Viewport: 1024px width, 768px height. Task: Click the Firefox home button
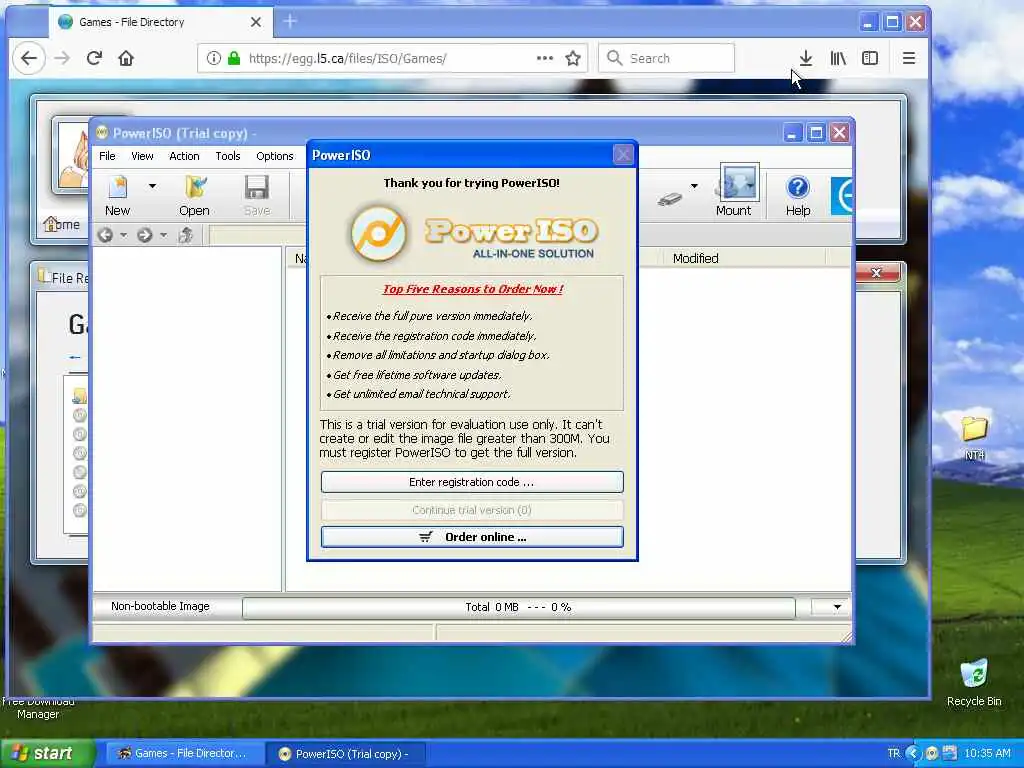pyautogui.click(x=126, y=58)
